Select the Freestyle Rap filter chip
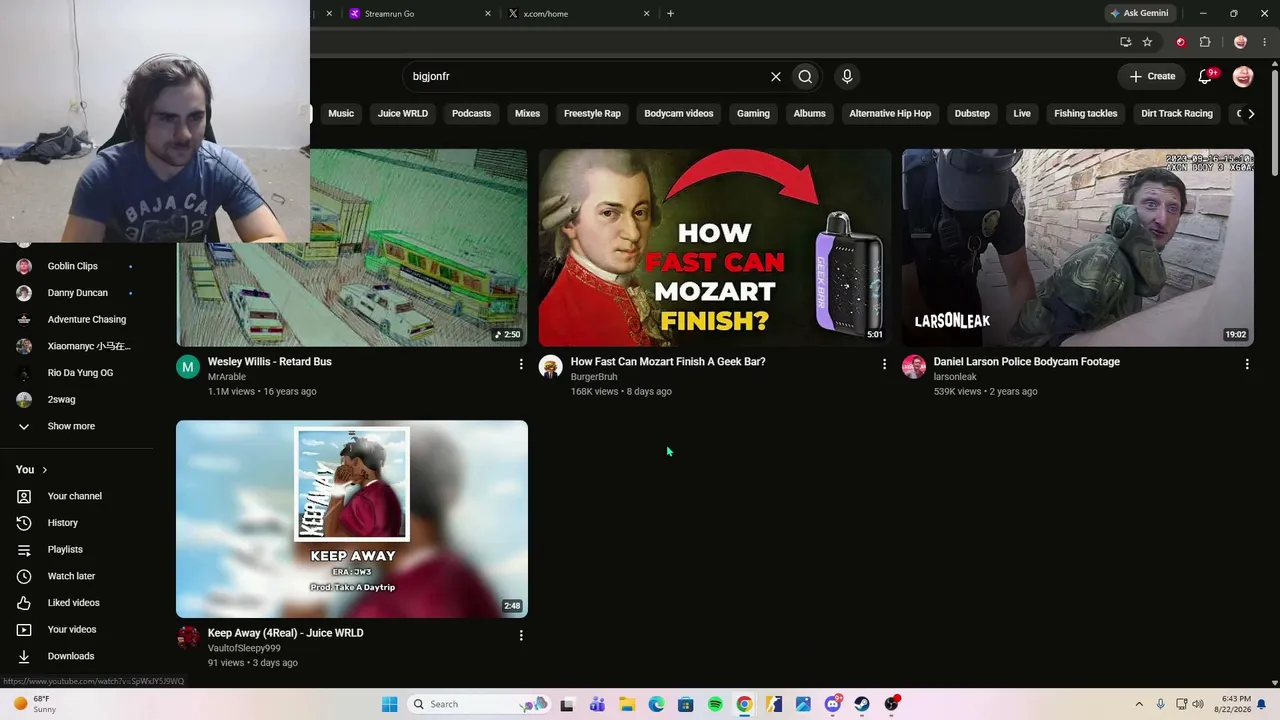 (592, 114)
